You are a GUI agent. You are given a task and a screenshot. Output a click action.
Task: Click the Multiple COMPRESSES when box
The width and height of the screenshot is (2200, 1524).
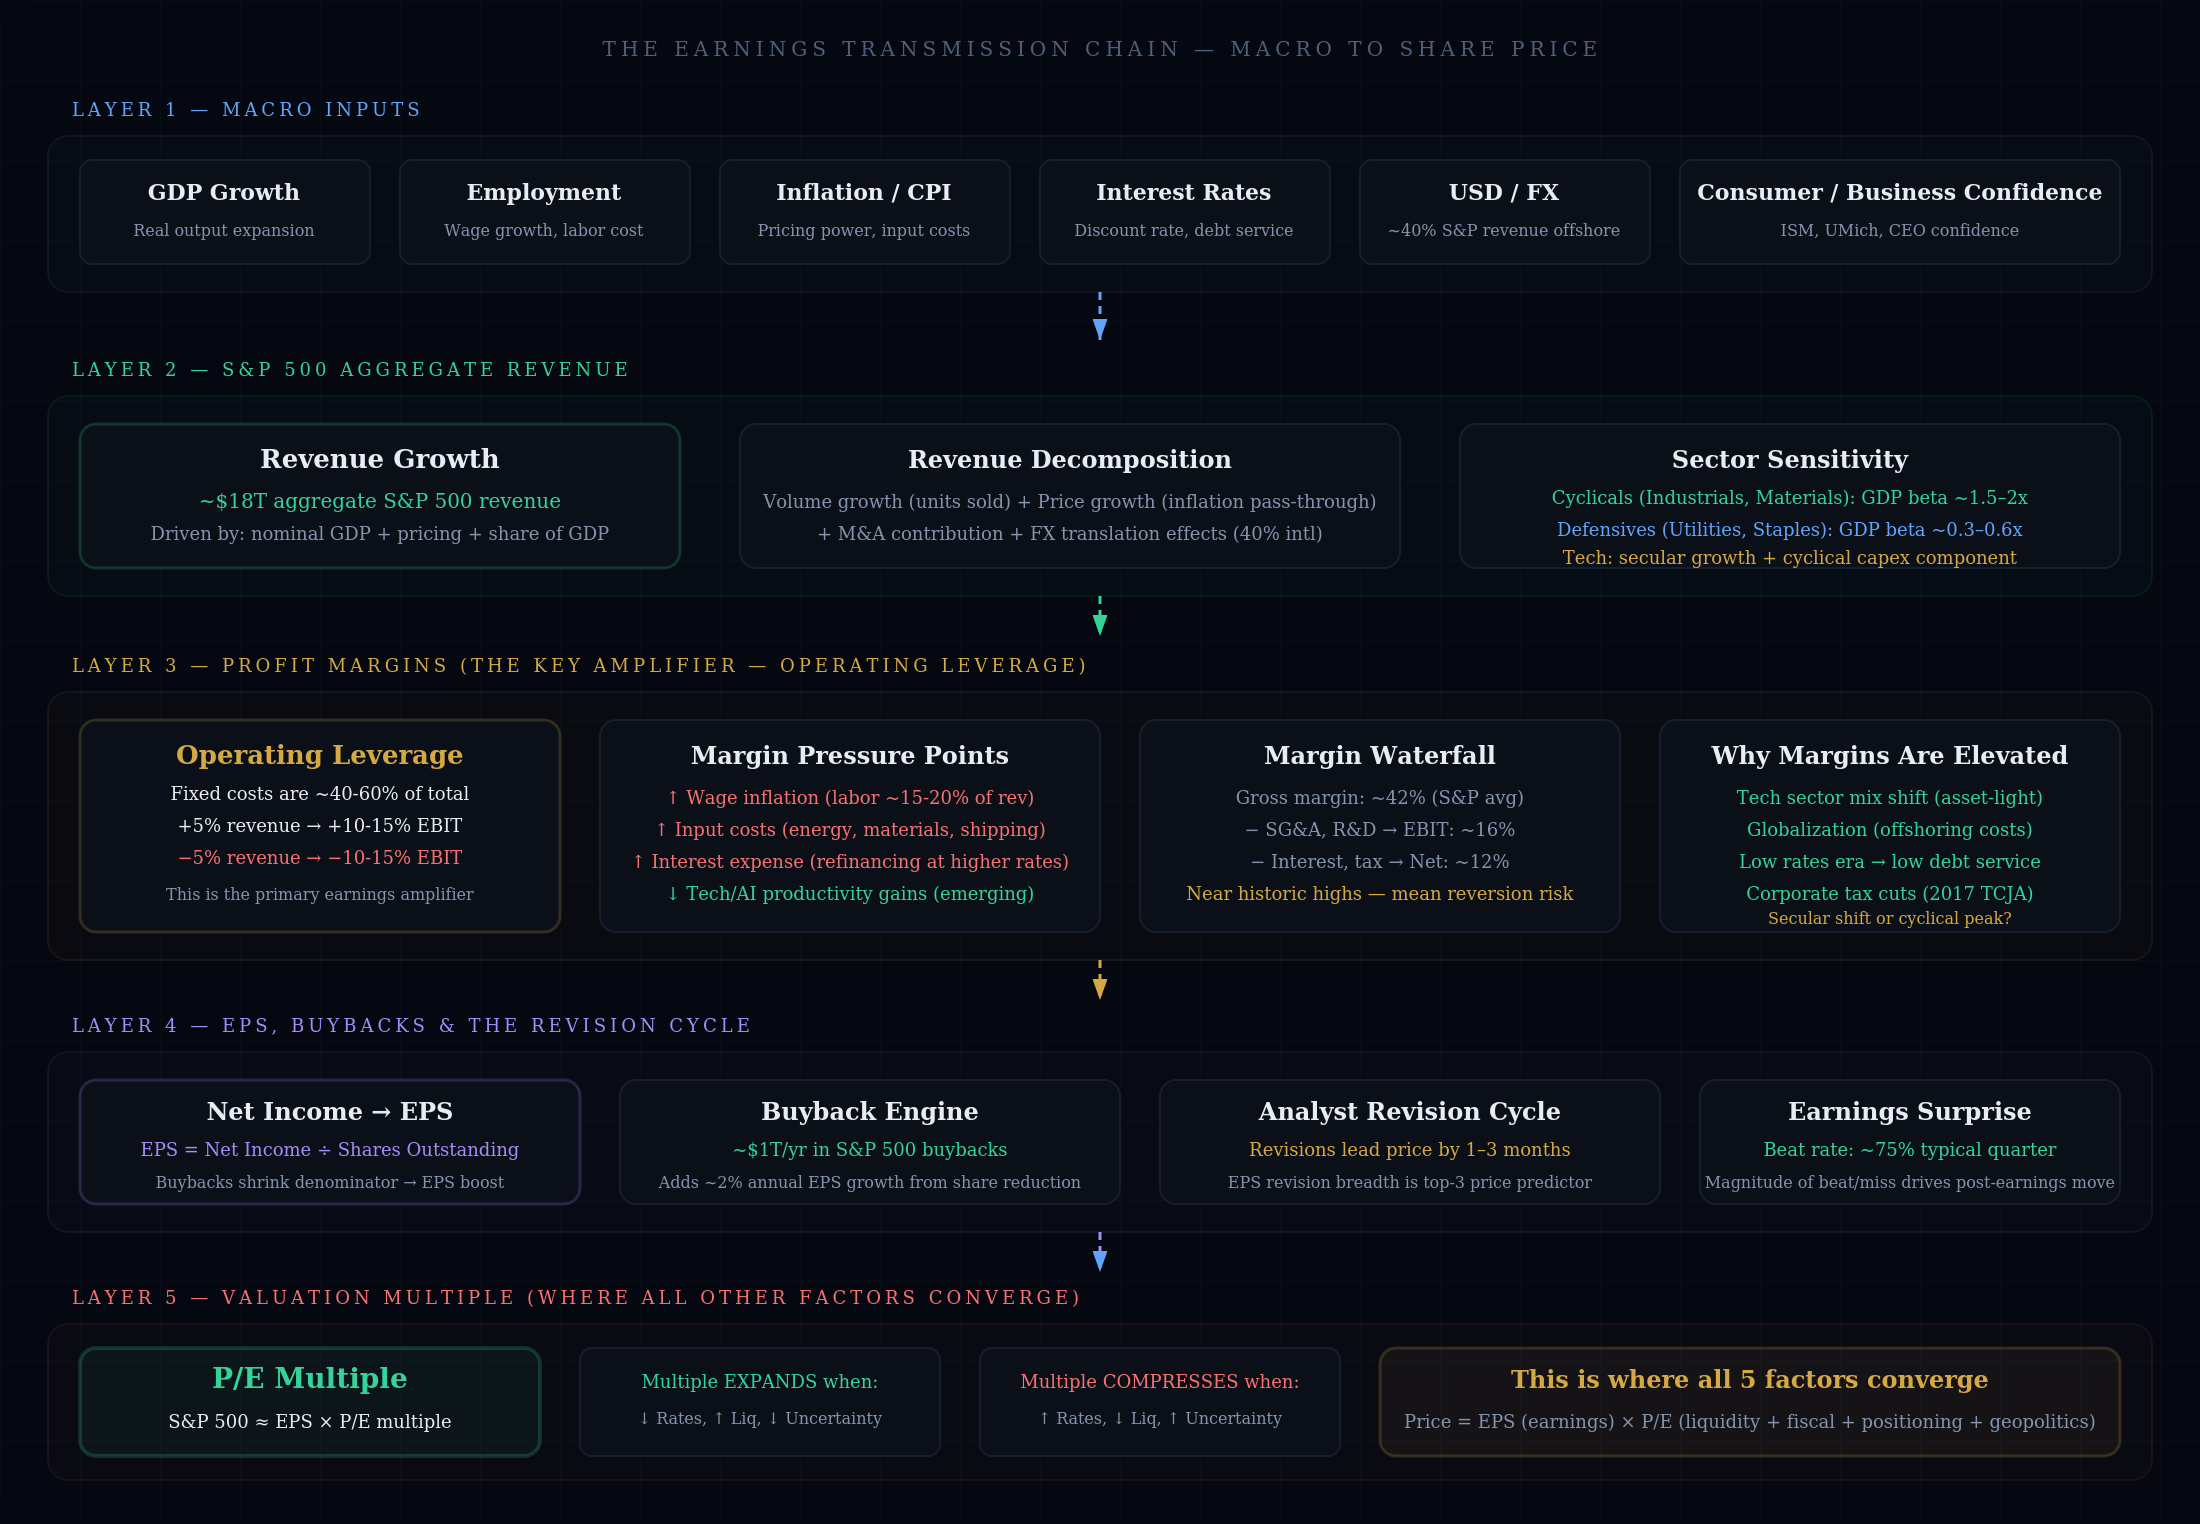click(x=1159, y=1401)
